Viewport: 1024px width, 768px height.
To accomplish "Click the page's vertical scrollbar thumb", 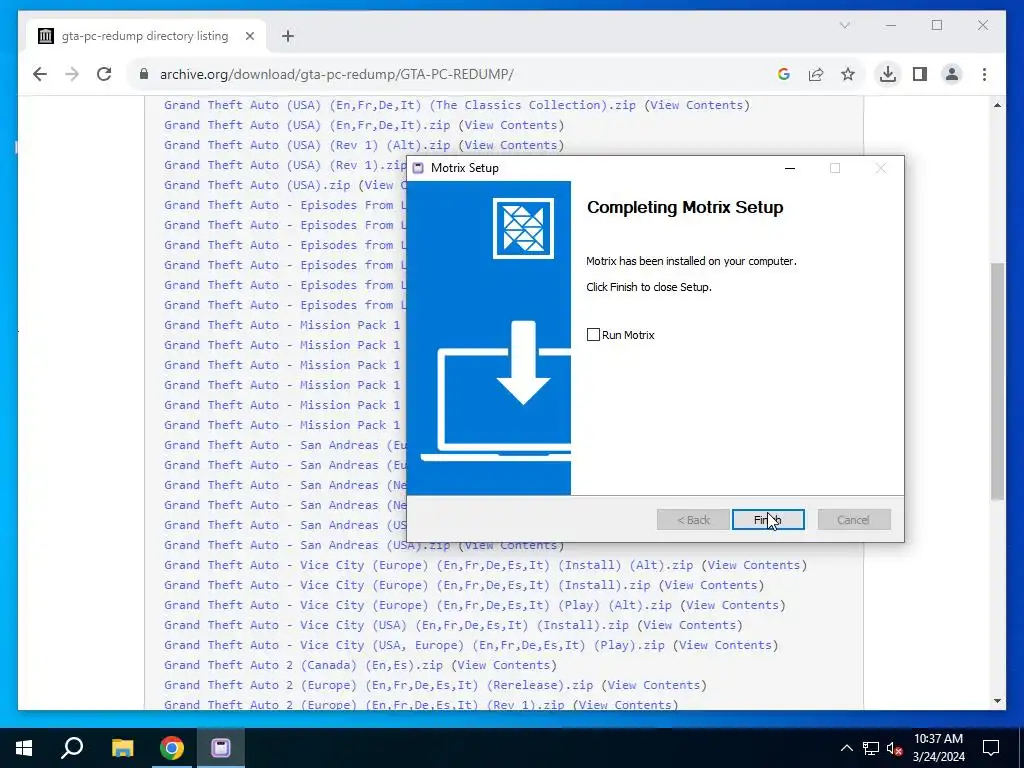I will pyautogui.click(x=997, y=382).
